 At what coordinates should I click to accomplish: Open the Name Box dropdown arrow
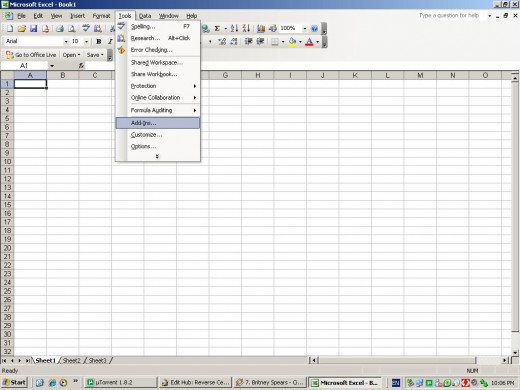coord(52,66)
